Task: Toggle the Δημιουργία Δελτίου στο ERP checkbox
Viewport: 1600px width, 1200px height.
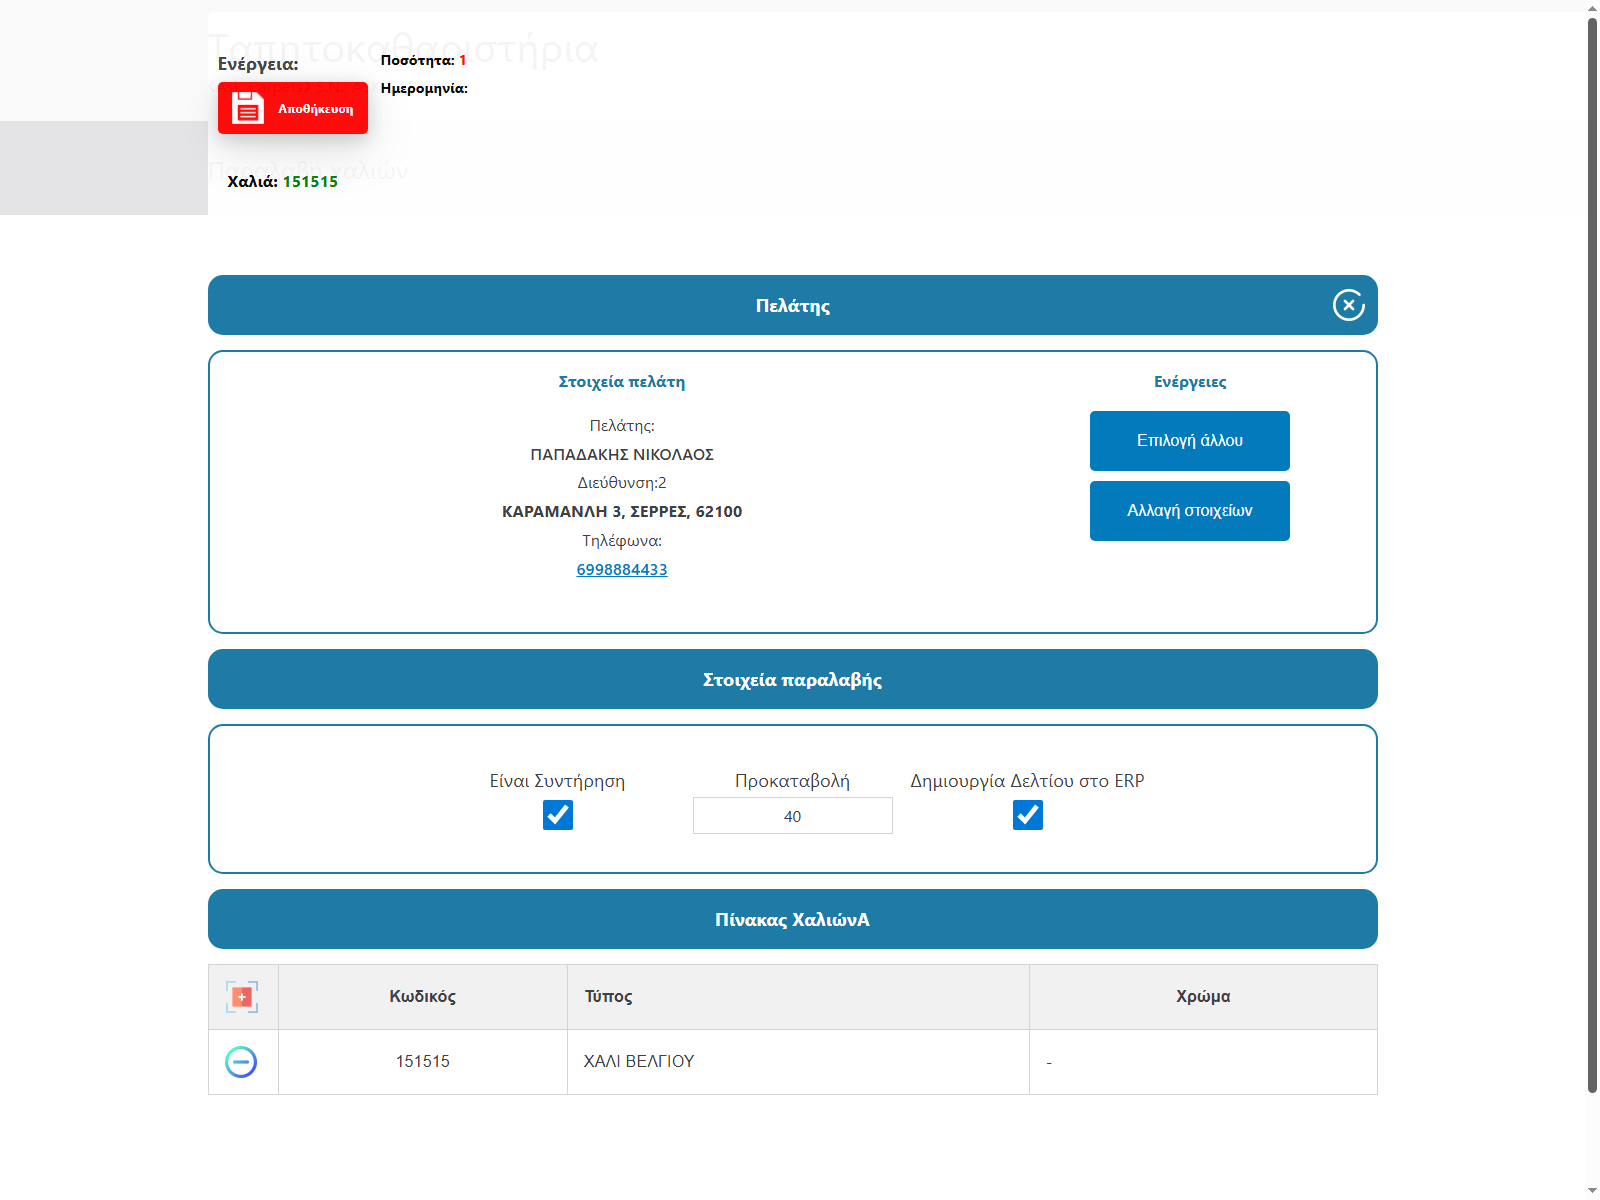Action: pyautogui.click(x=1028, y=815)
